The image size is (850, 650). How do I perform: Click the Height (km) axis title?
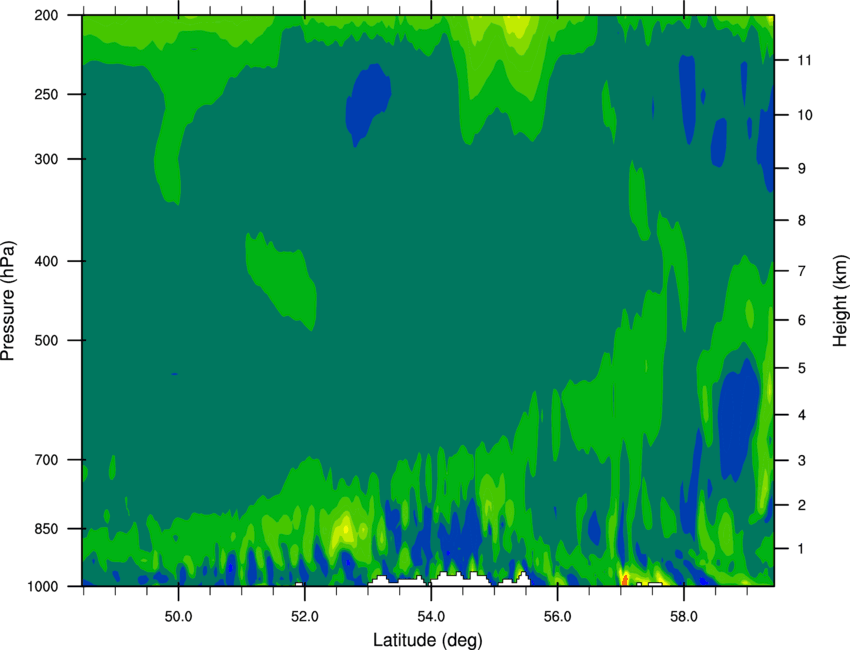click(840, 300)
